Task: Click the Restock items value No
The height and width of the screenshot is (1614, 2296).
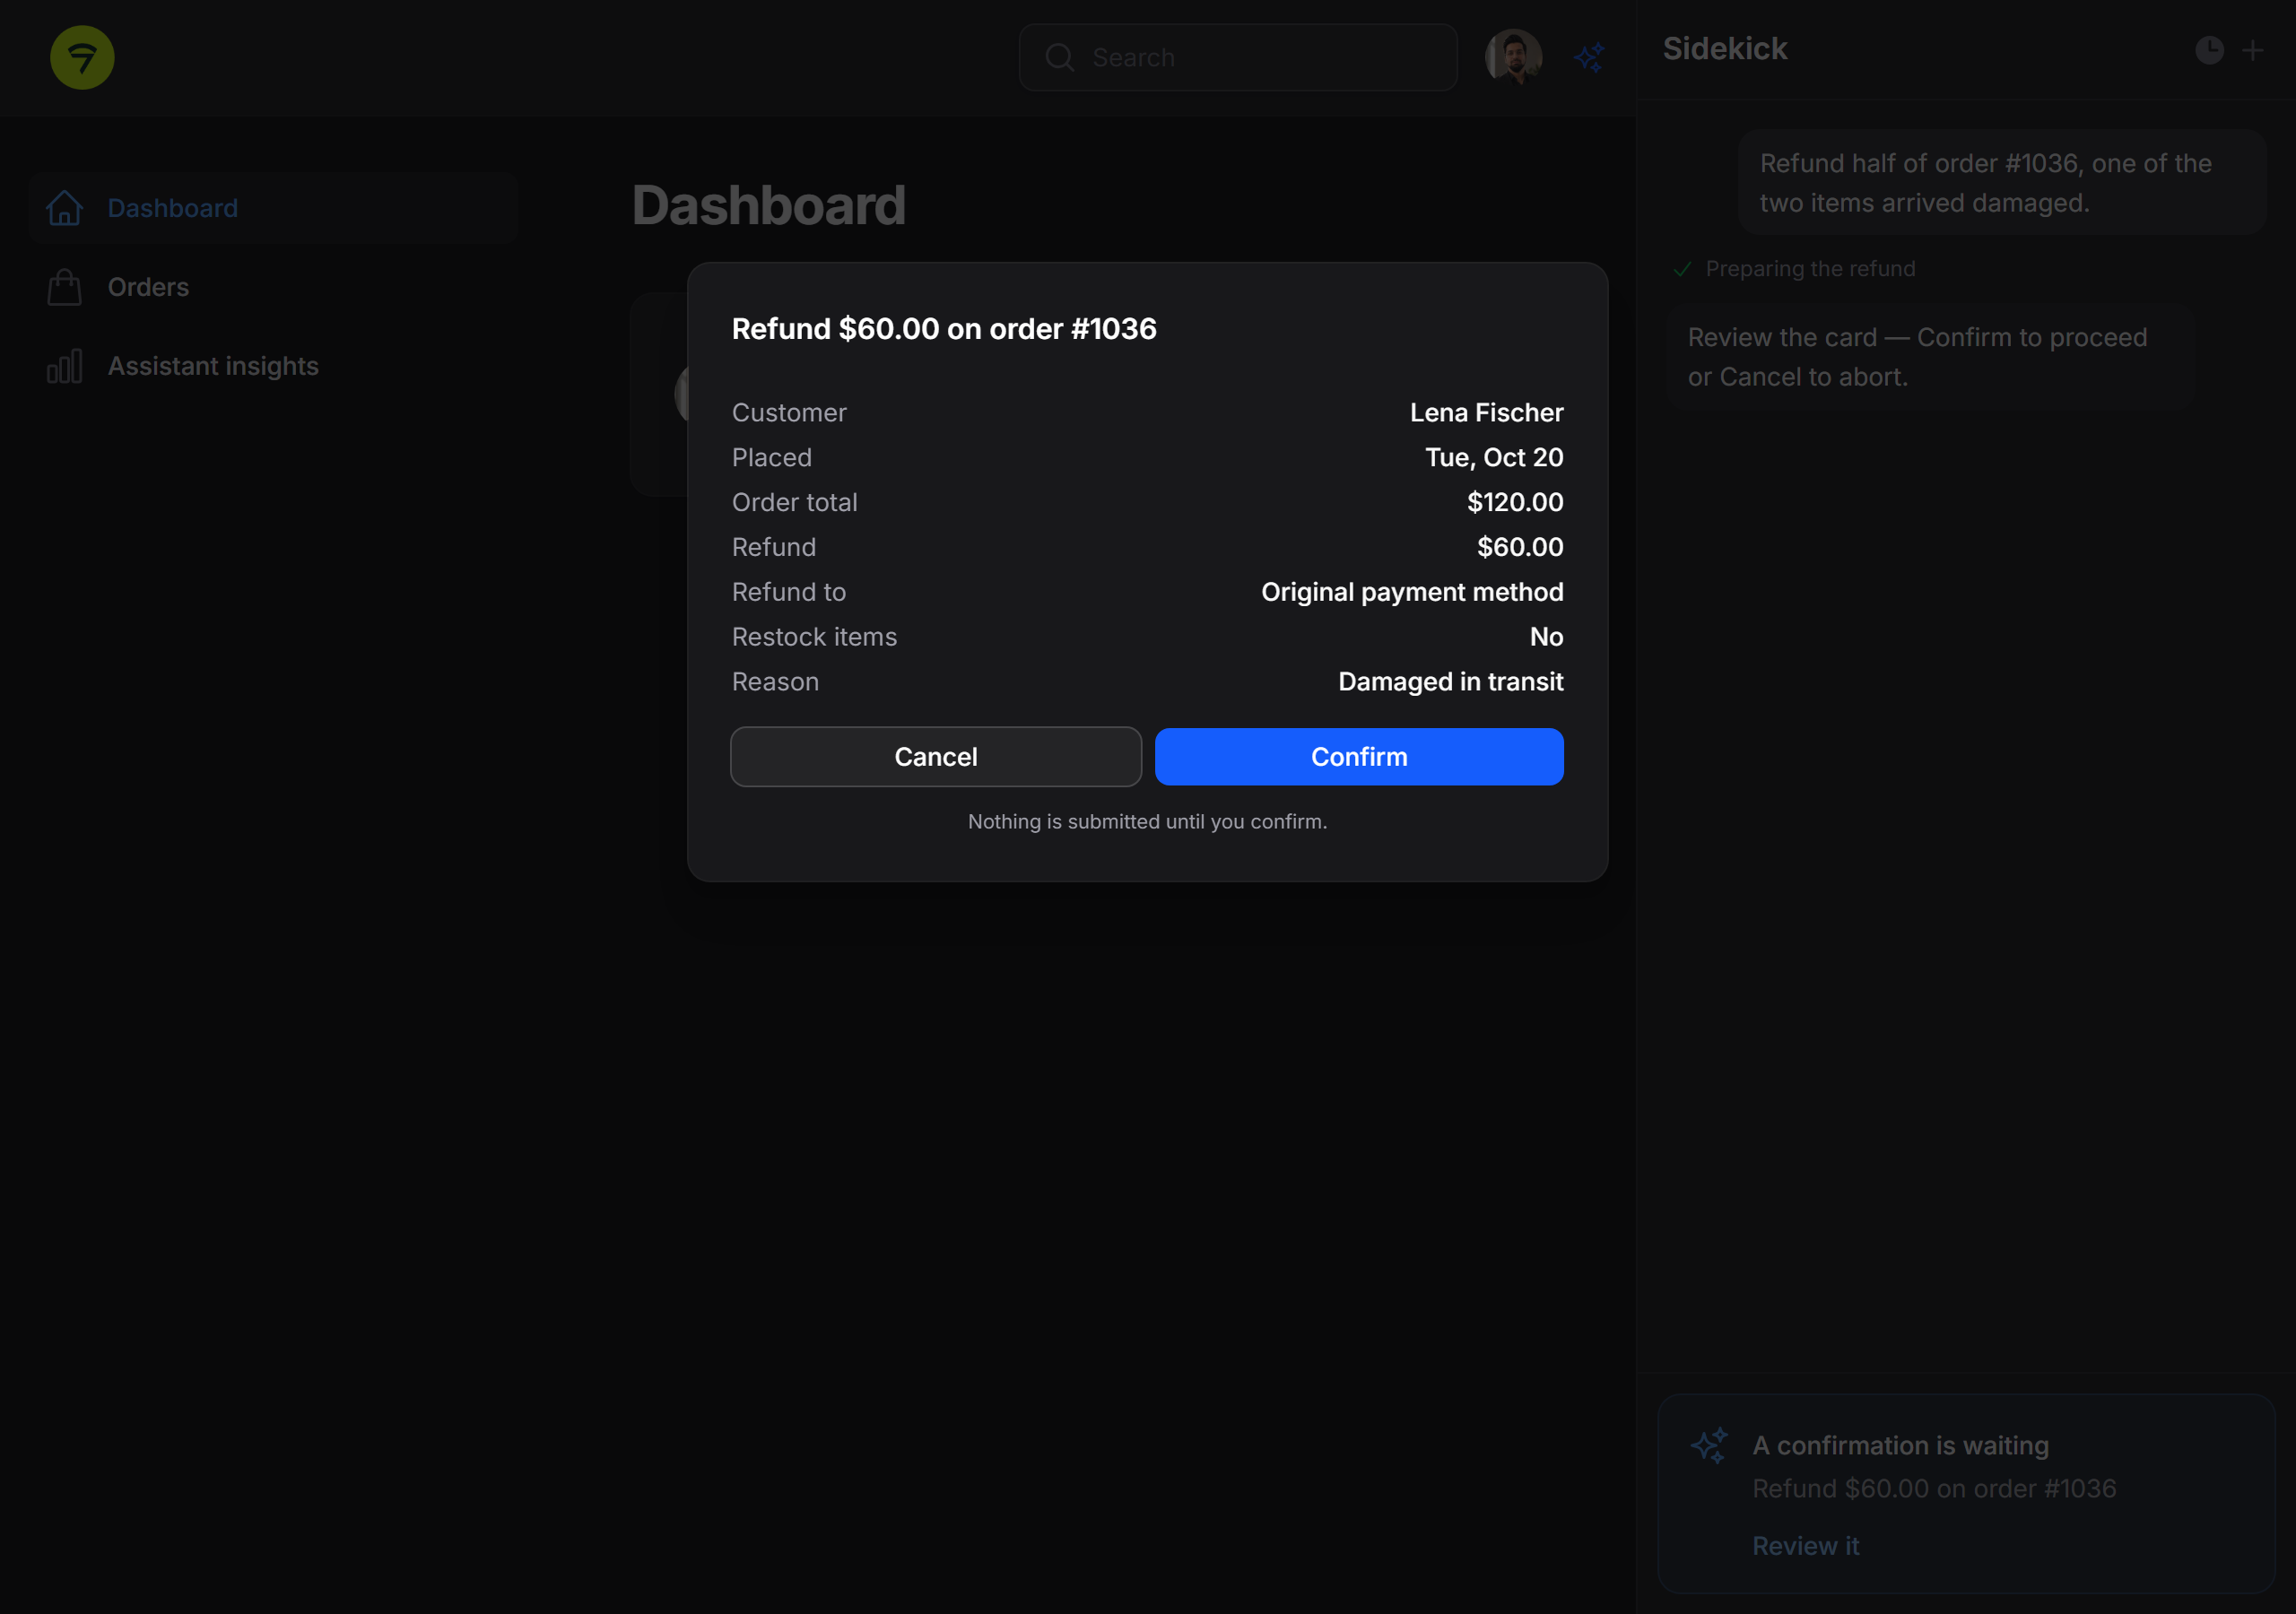Action: tap(1546, 637)
